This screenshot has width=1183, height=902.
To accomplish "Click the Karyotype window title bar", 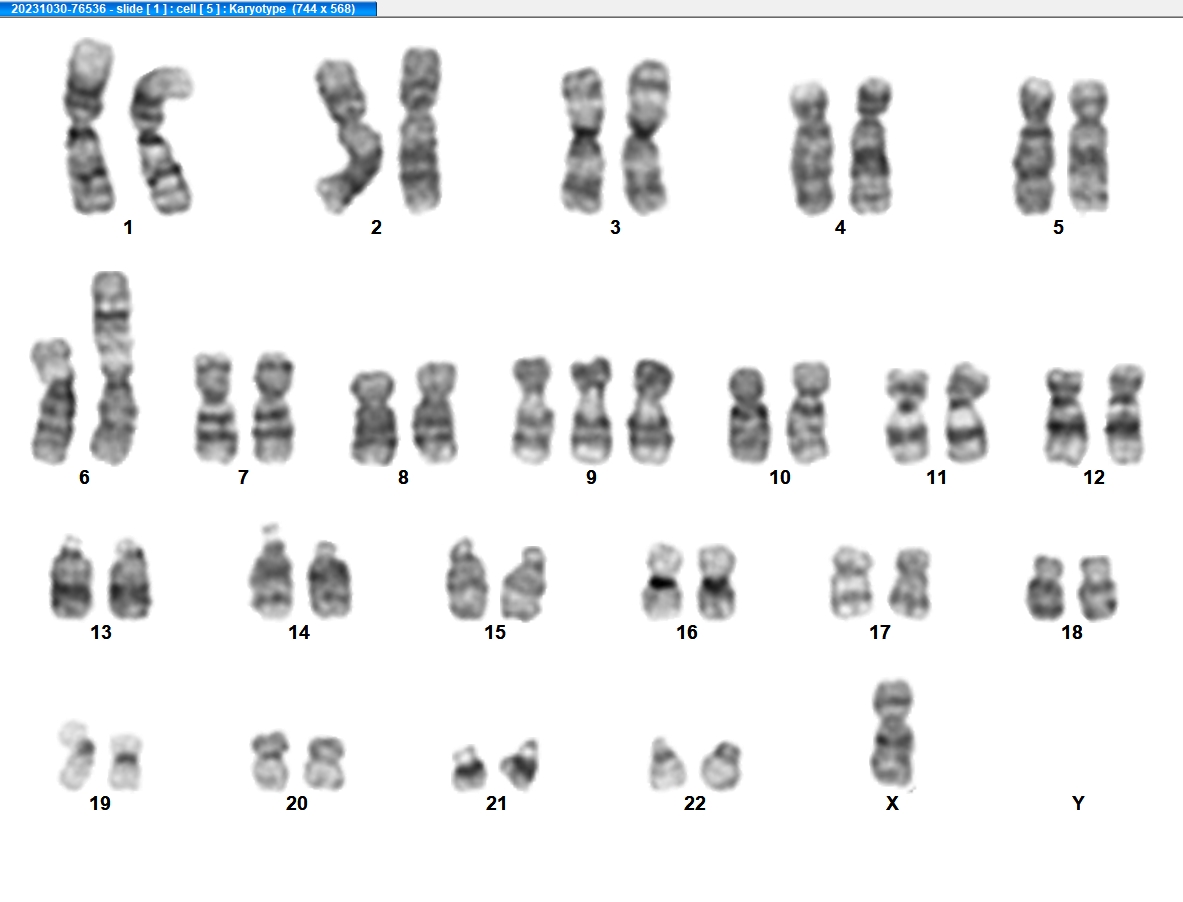I will 188,8.
